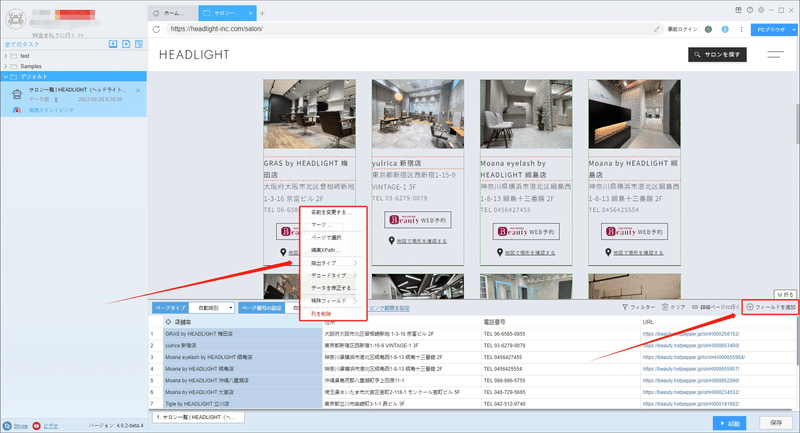Click the blue round toolbar icon
This screenshot has width=800, height=433.
(x=725, y=30)
